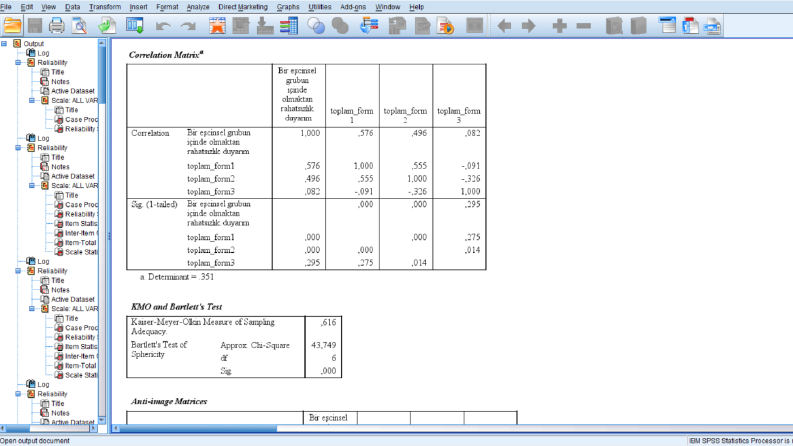
Task: Click the Go to Variable toolbar icon
Action: pos(265,26)
